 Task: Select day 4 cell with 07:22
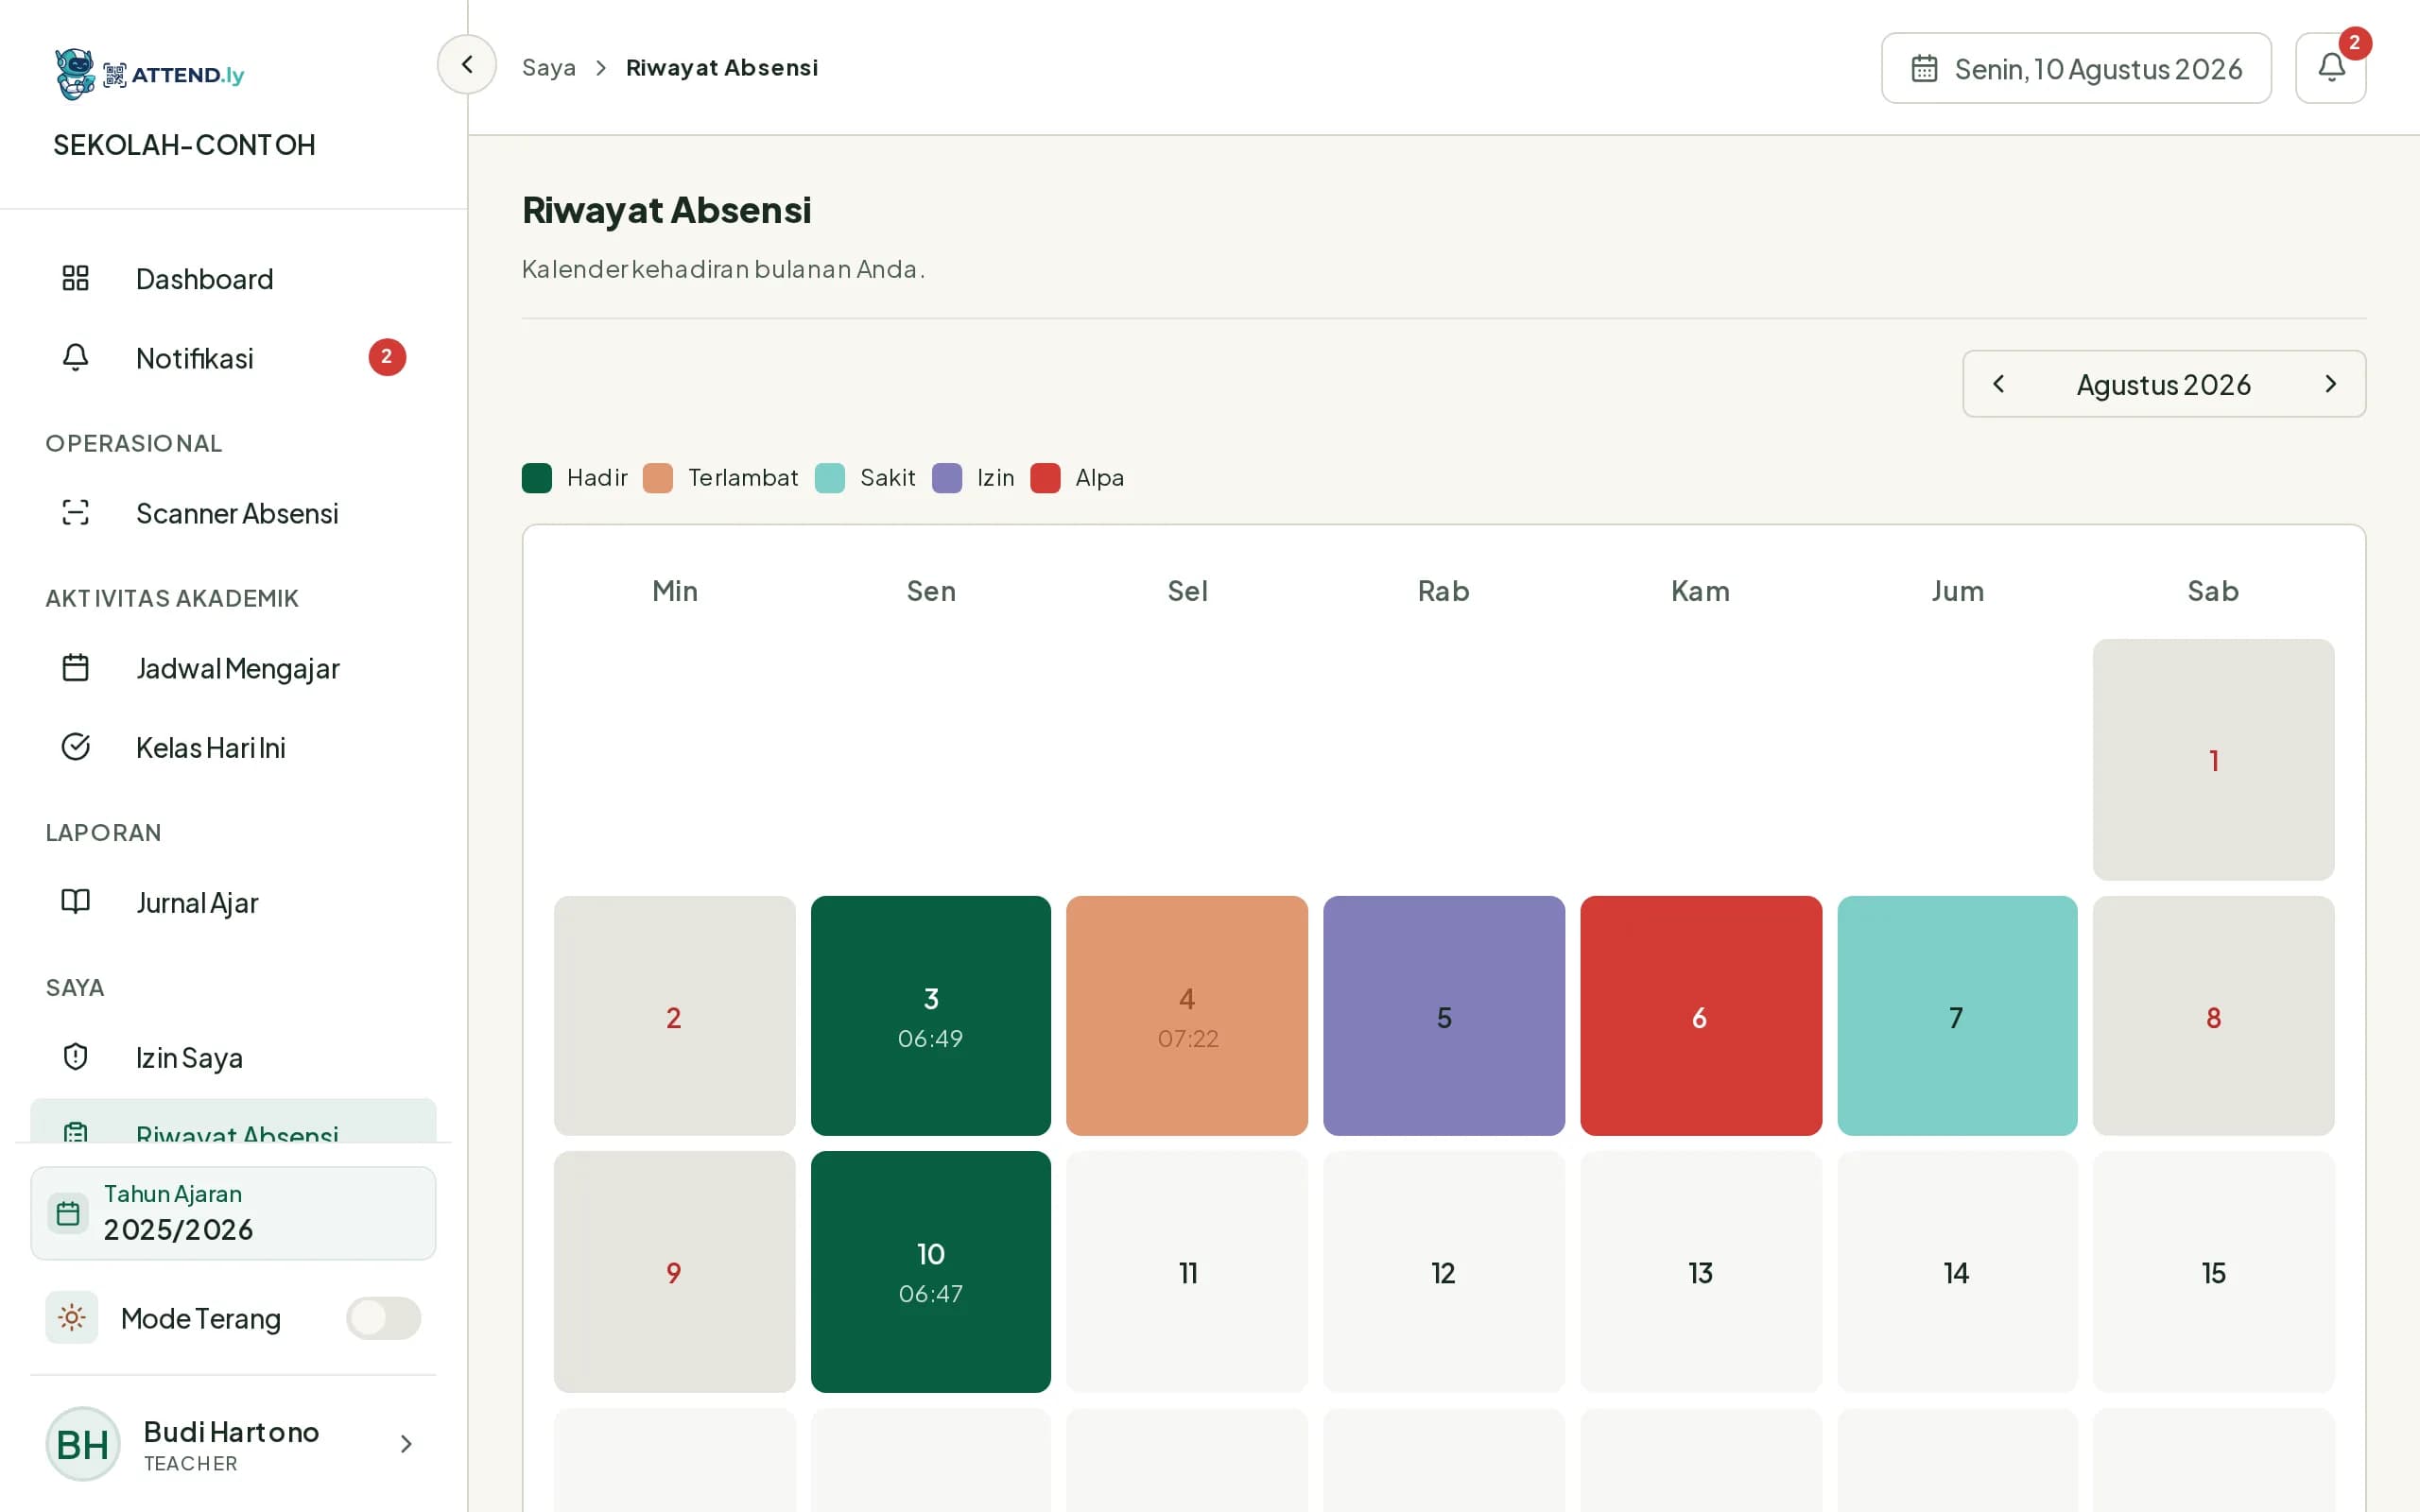tap(1187, 1016)
